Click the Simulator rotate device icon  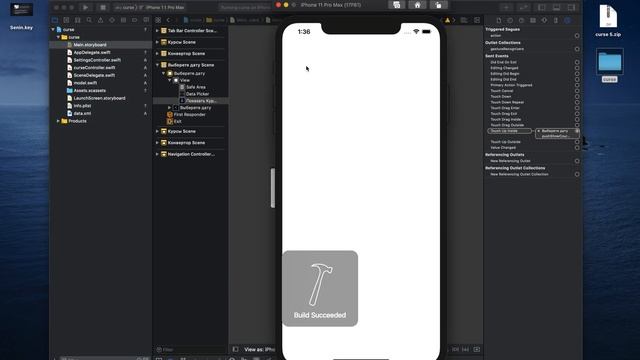[438, 5]
